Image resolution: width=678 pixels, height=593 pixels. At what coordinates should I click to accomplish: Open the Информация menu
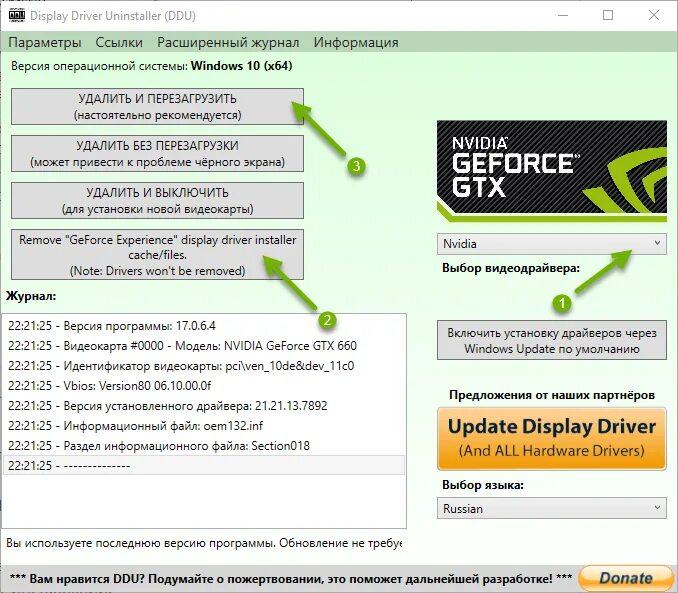coord(356,42)
